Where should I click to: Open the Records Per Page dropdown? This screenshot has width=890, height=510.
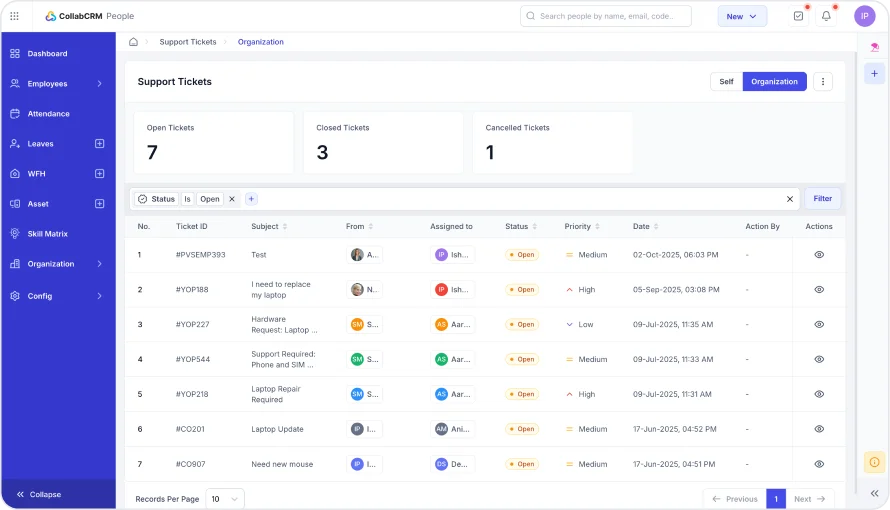click(225, 499)
